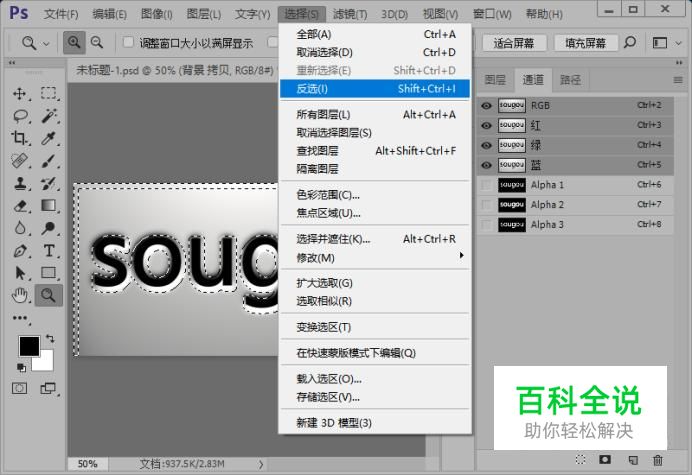The height and width of the screenshot is (475, 692).
Task: Open the 滤镜(T) menu
Action: 350,14
